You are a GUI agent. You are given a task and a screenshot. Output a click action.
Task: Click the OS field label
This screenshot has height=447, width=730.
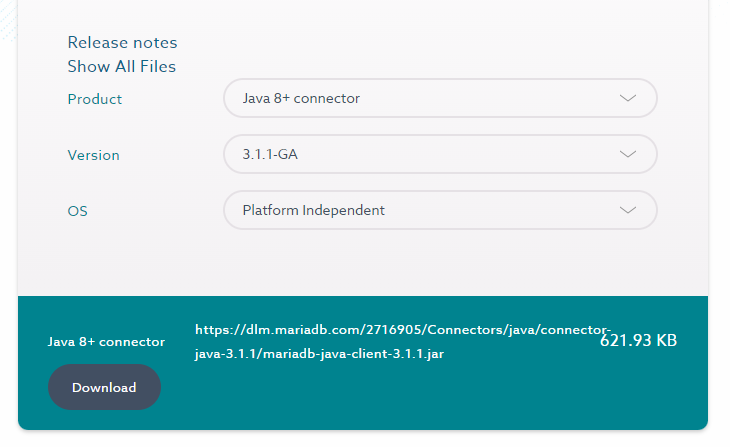click(77, 211)
